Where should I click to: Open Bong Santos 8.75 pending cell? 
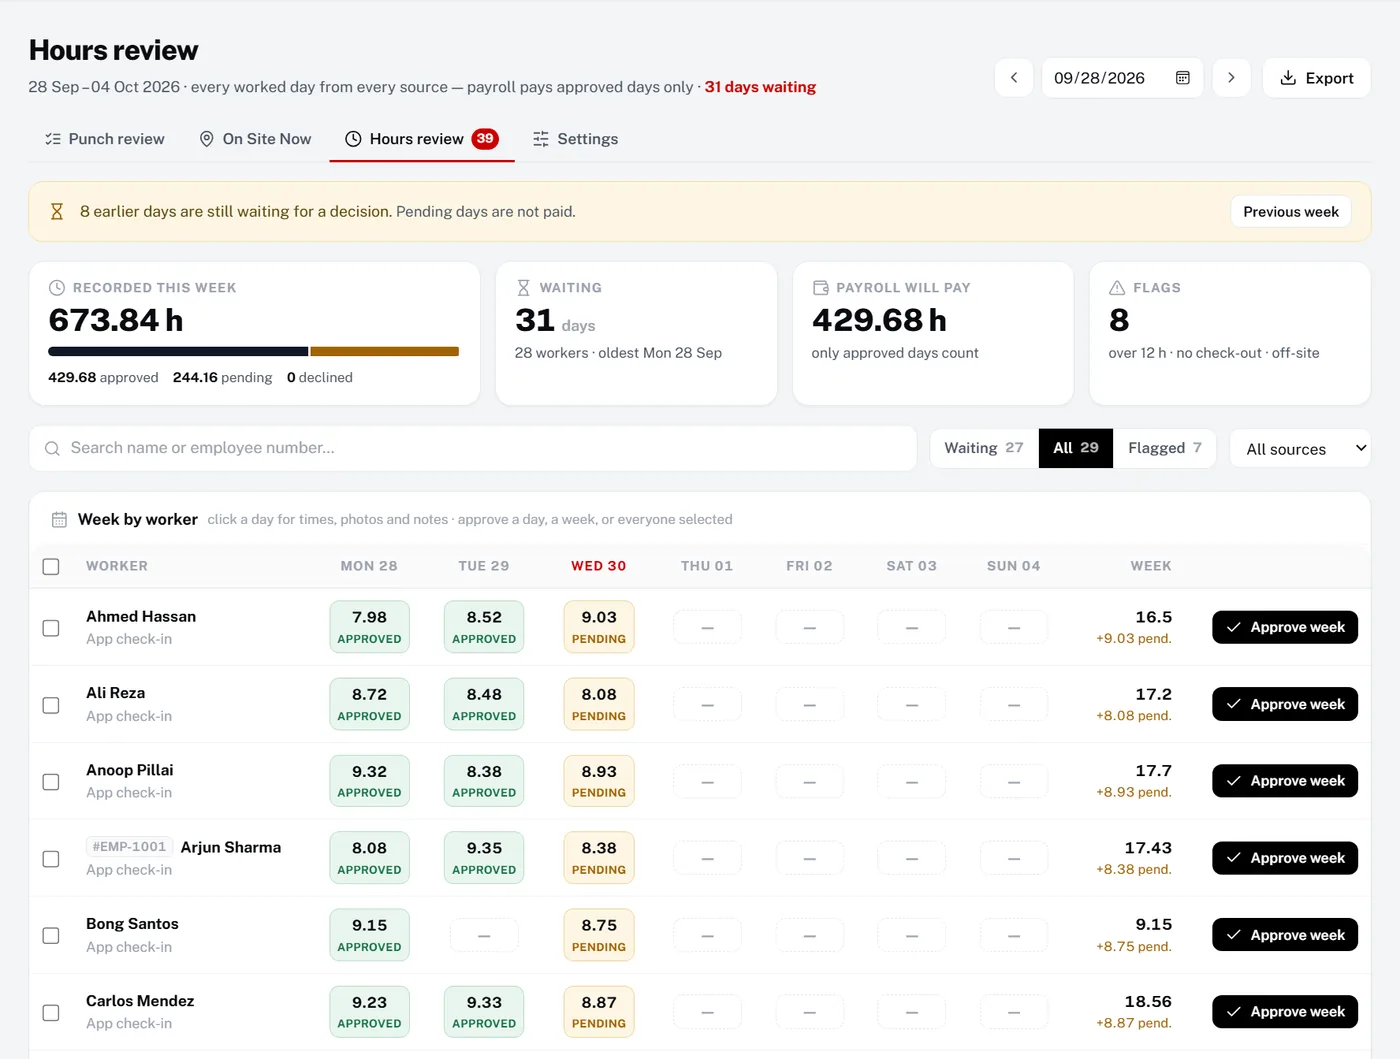click(599, 935)
